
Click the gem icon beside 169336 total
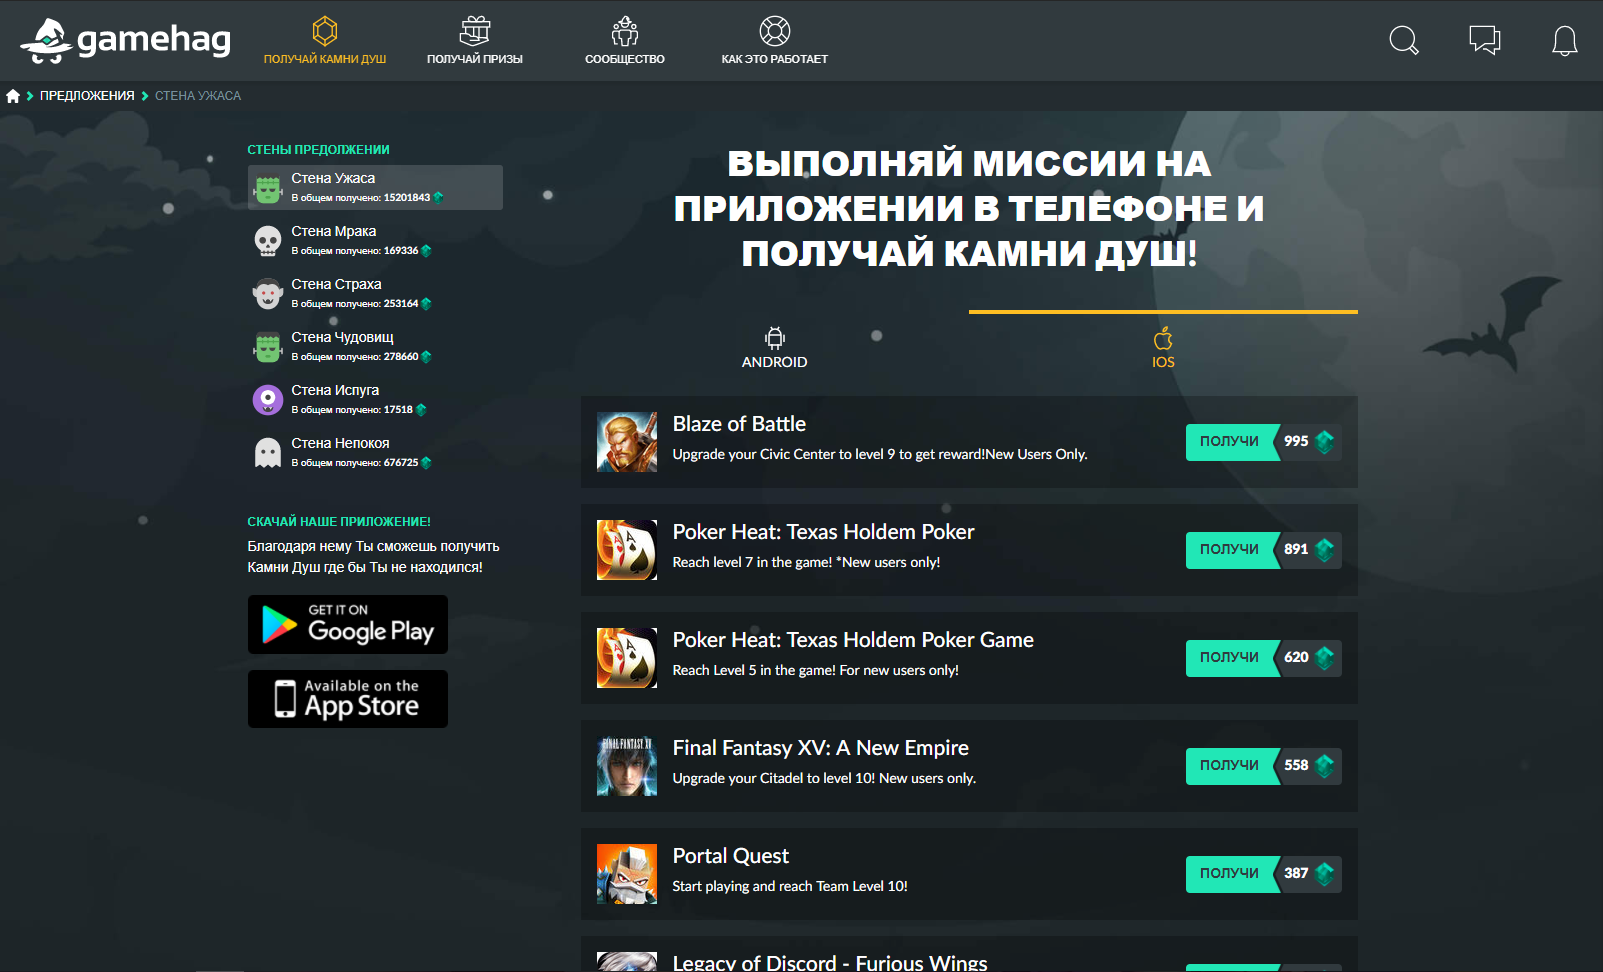pyautogui.click(x=426, y=251)
